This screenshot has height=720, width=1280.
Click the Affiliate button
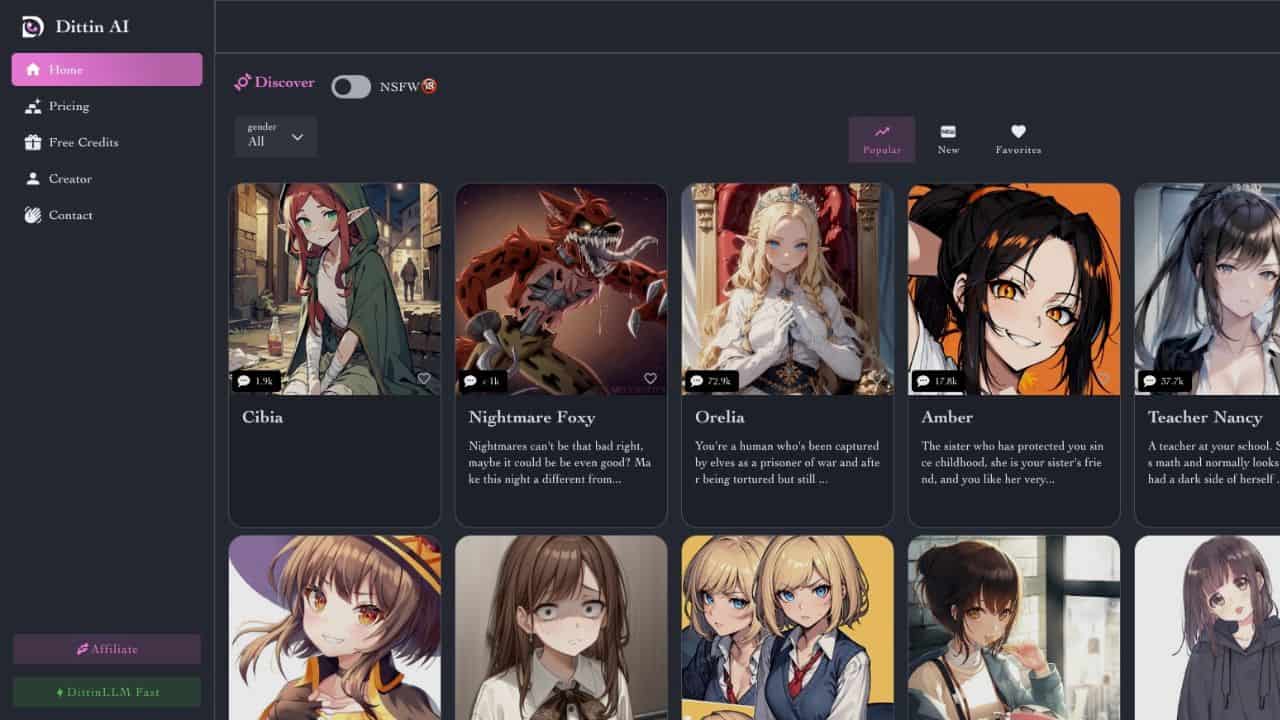point(107,649)
